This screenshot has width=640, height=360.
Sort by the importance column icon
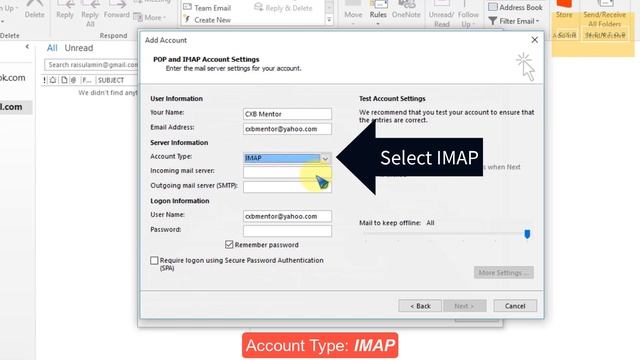[44, 80]
